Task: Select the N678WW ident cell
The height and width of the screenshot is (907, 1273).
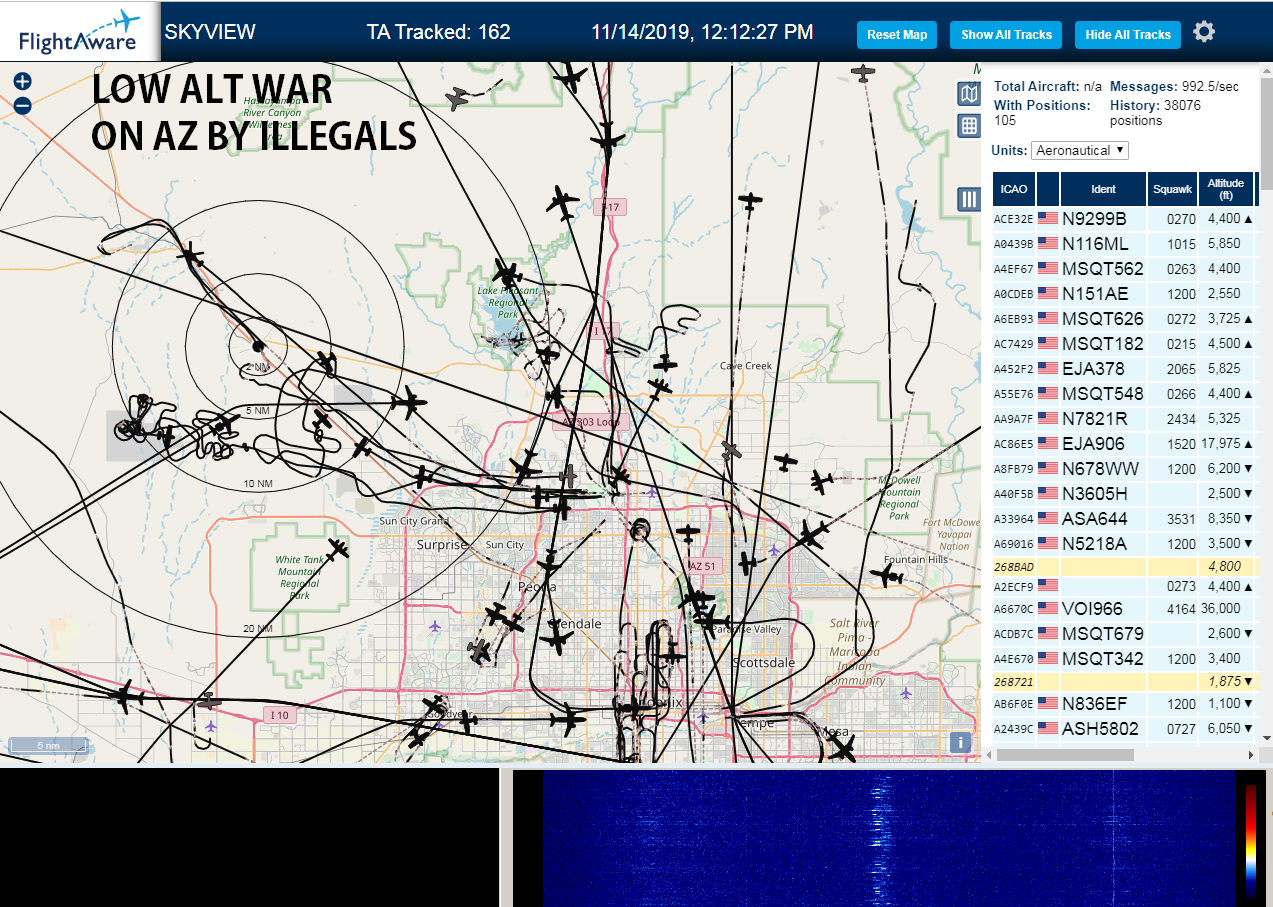Action: 1101,468
